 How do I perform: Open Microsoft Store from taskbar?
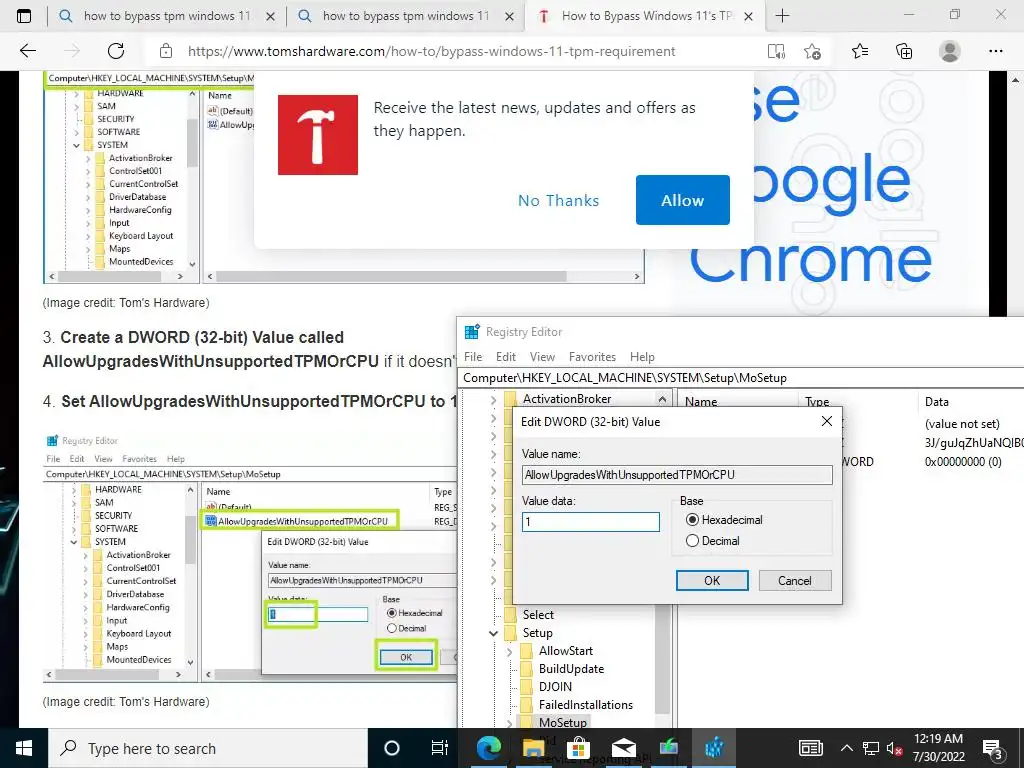[x=578, y=748]
